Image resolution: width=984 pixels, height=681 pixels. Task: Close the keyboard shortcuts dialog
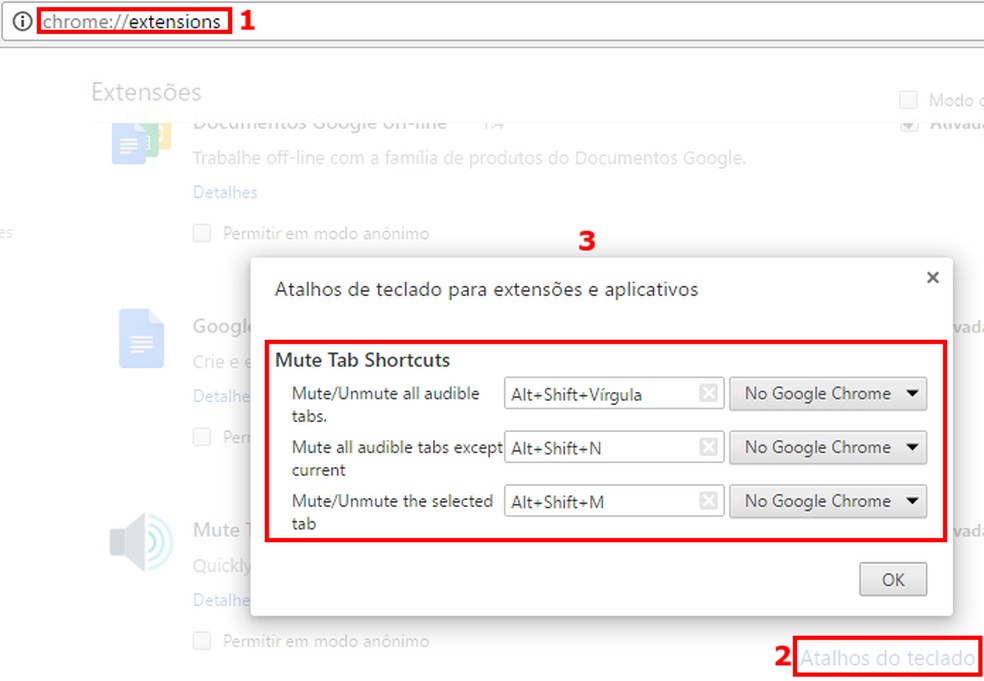tap(932, 277)
